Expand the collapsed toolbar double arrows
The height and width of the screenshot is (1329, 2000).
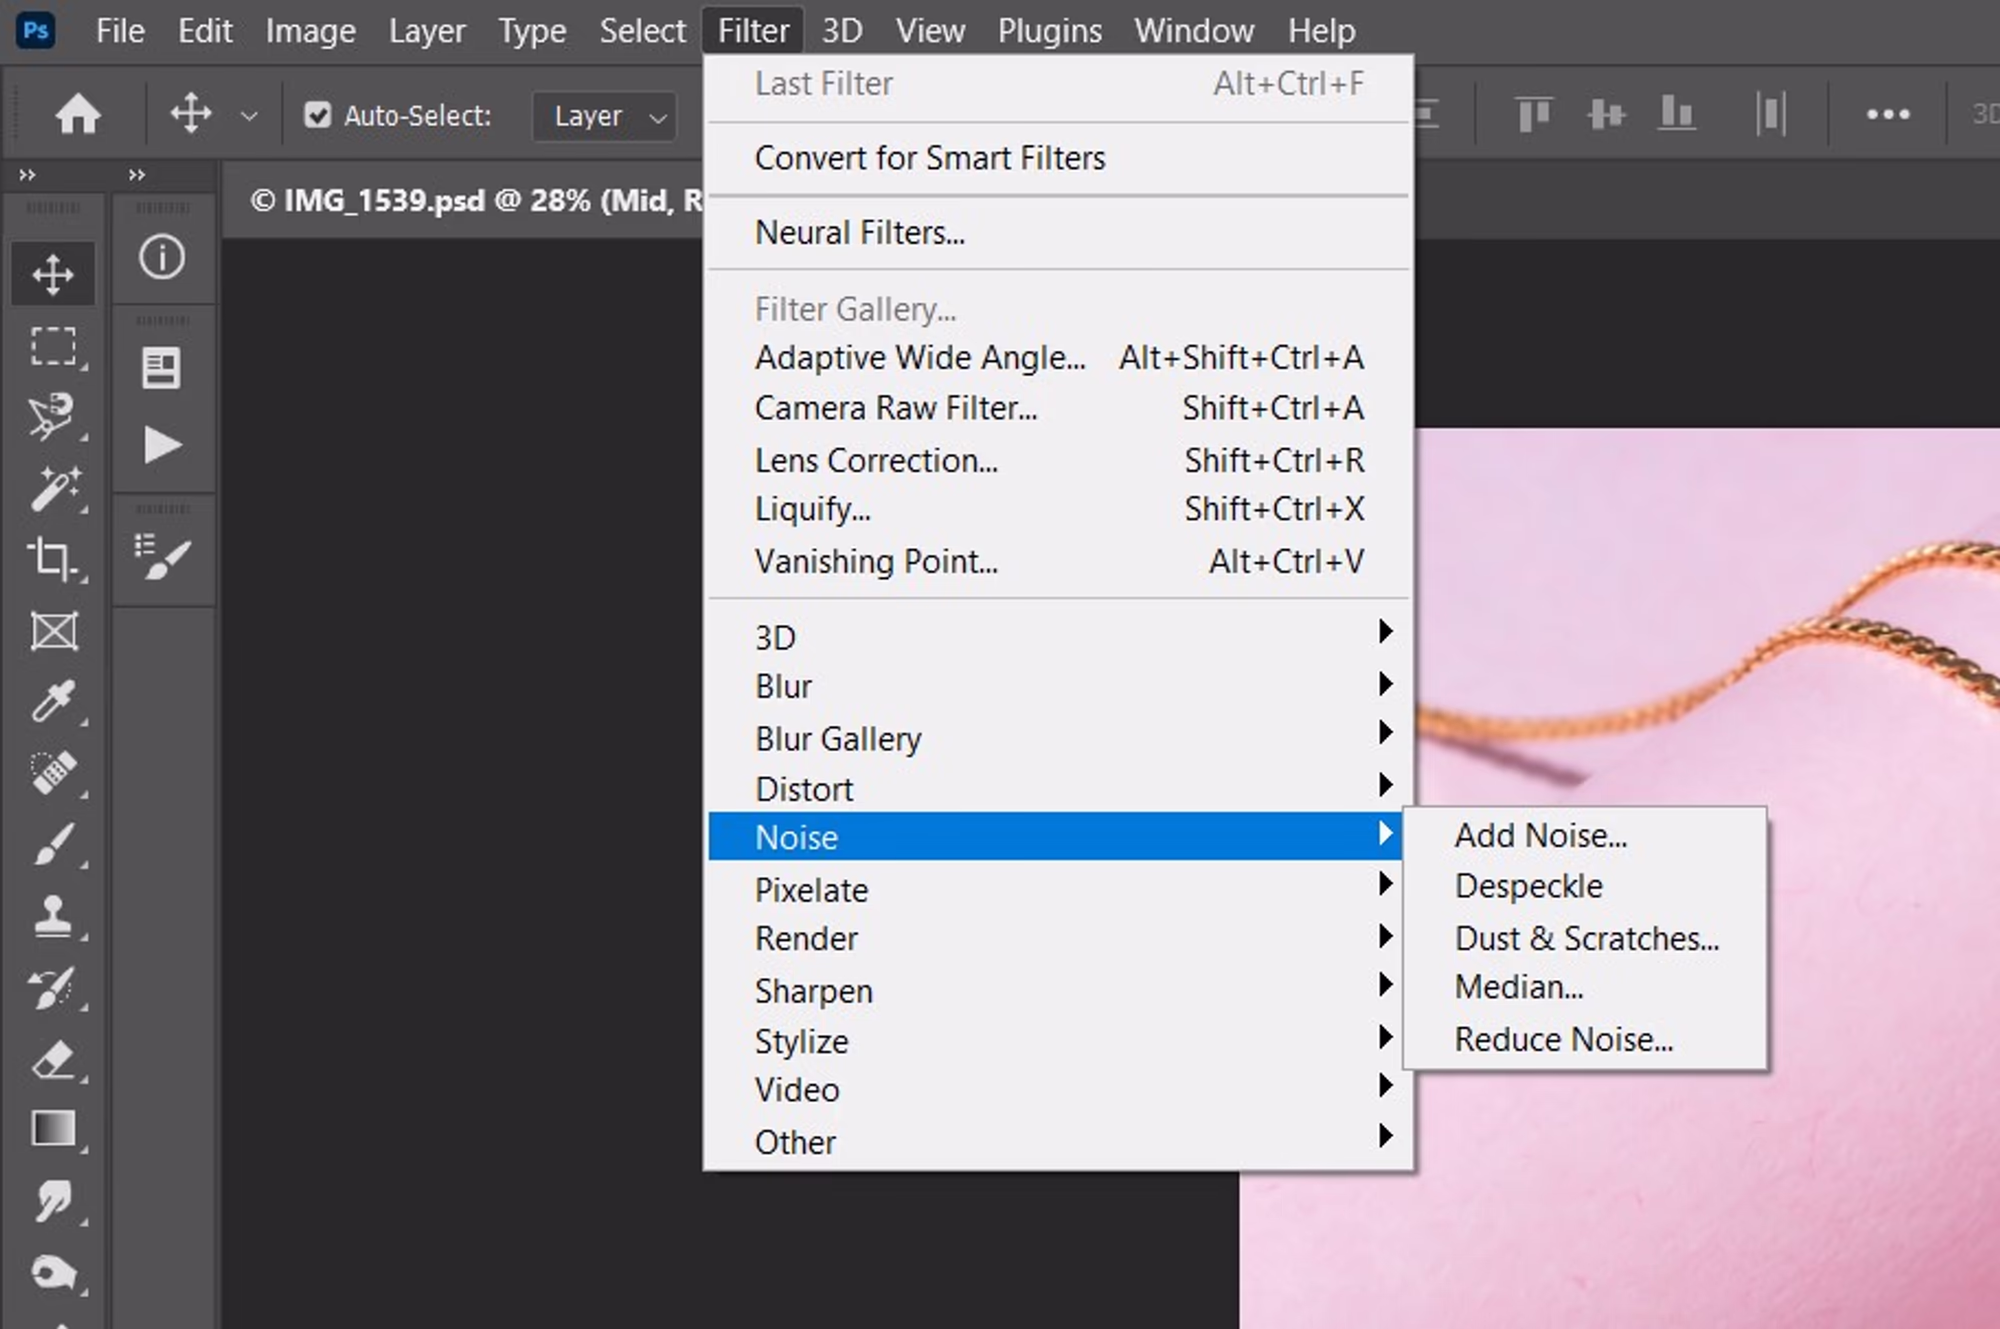coord(28,175)
